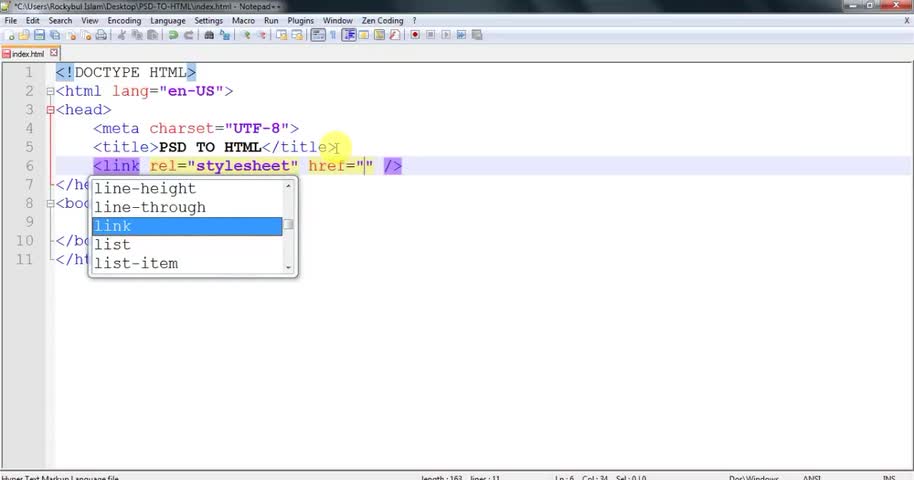This screenshot has width=914, height=480.
Task: Click the Stop Recording macro icon
Action: pos(430,35)
